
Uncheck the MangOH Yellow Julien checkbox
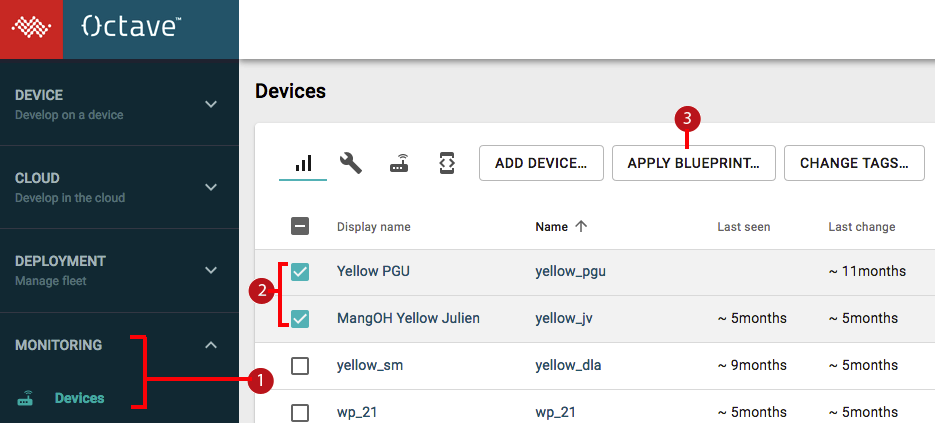[x=300, y=319]
